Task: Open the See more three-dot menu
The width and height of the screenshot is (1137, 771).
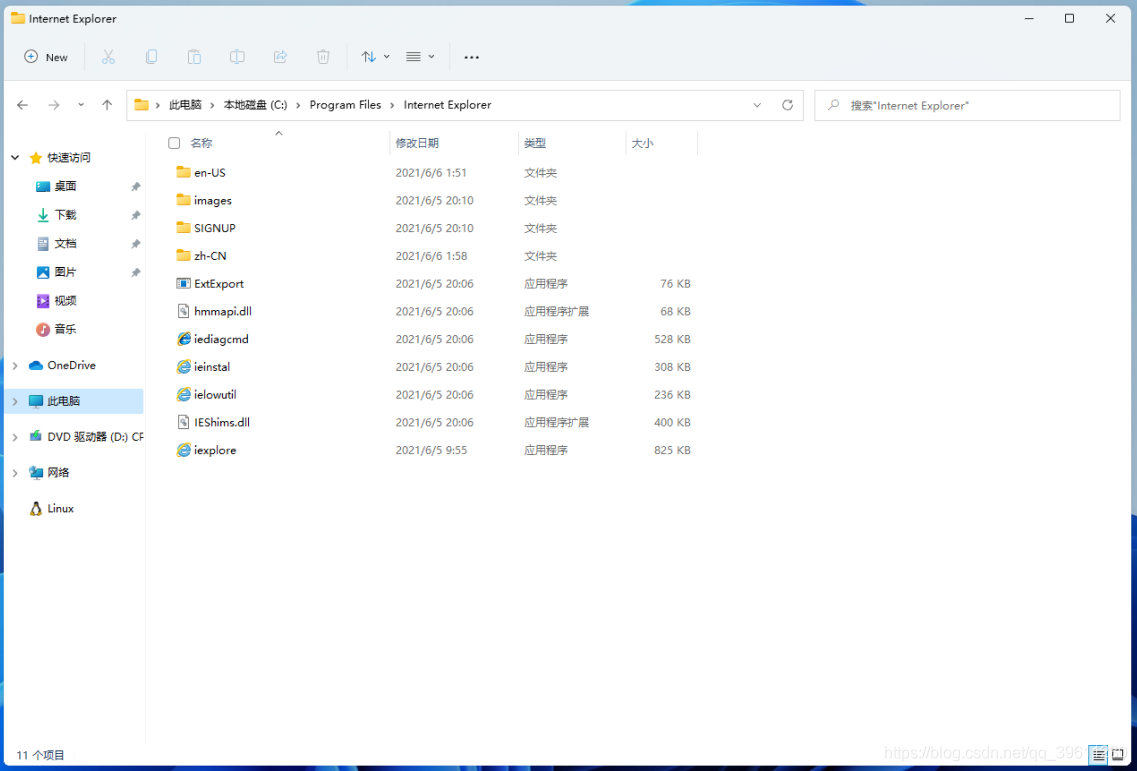Action: click(x=471, y=57)
